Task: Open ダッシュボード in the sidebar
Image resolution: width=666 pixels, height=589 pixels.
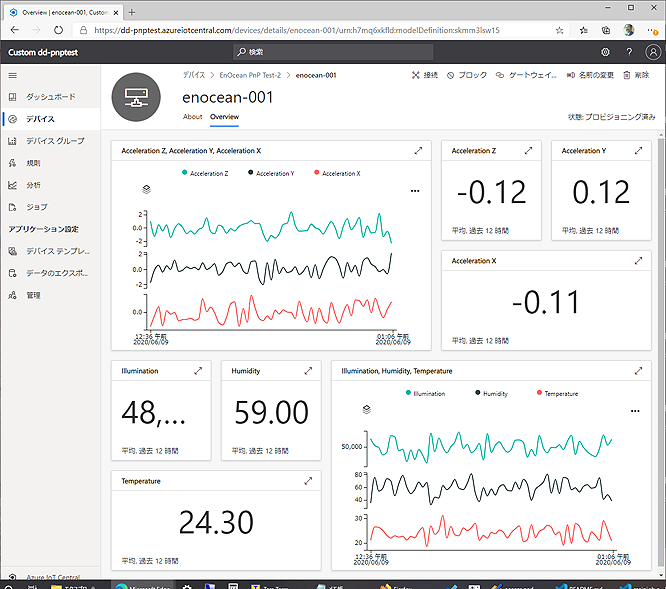Action: click(48, 97)
